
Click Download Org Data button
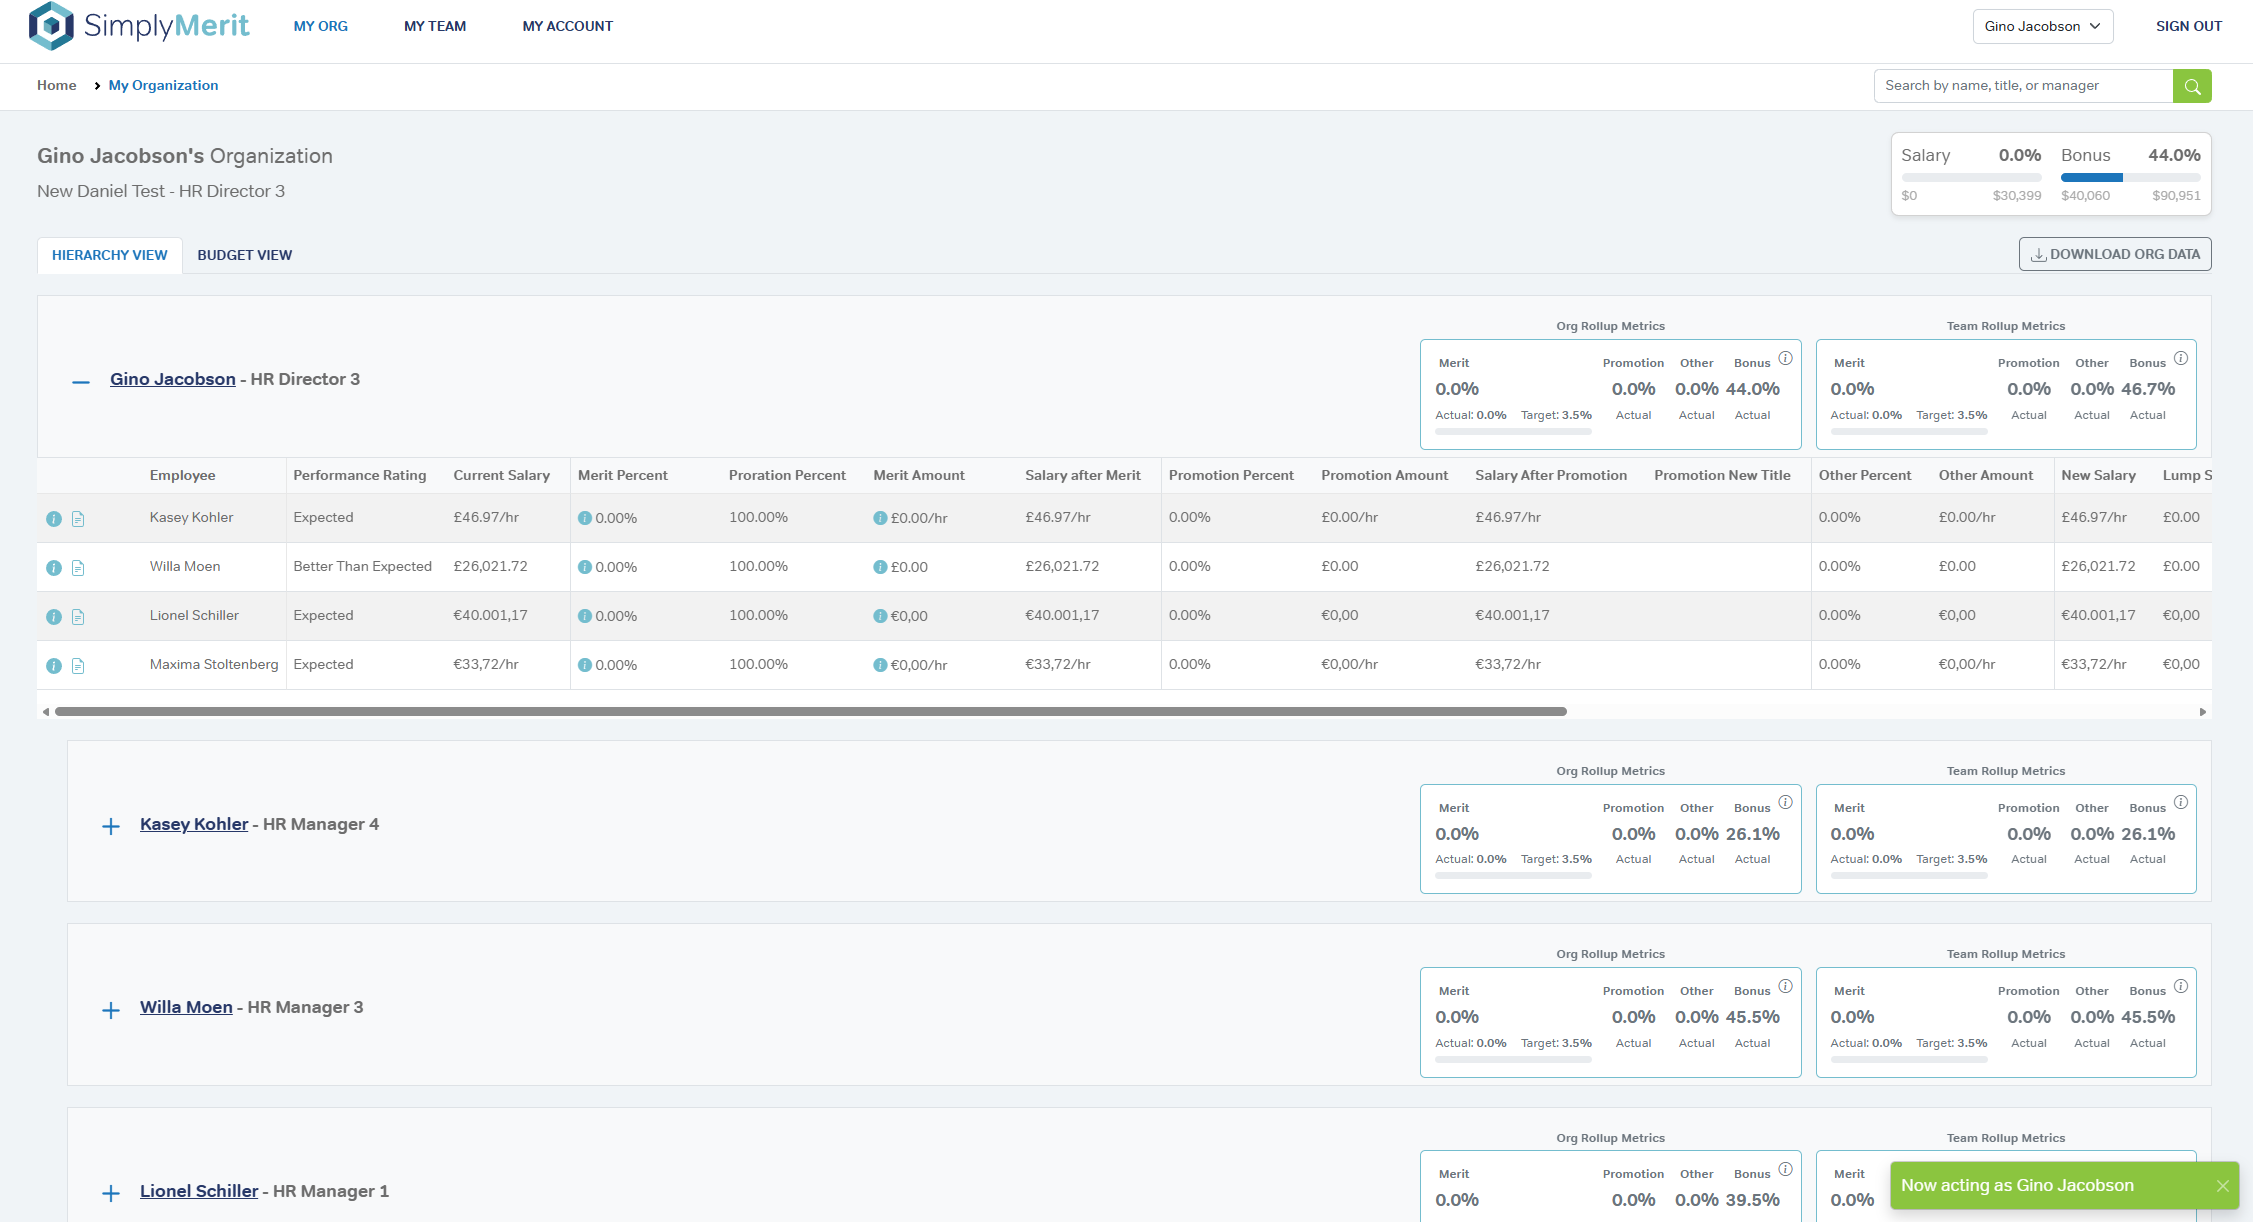coord(2115,254)
